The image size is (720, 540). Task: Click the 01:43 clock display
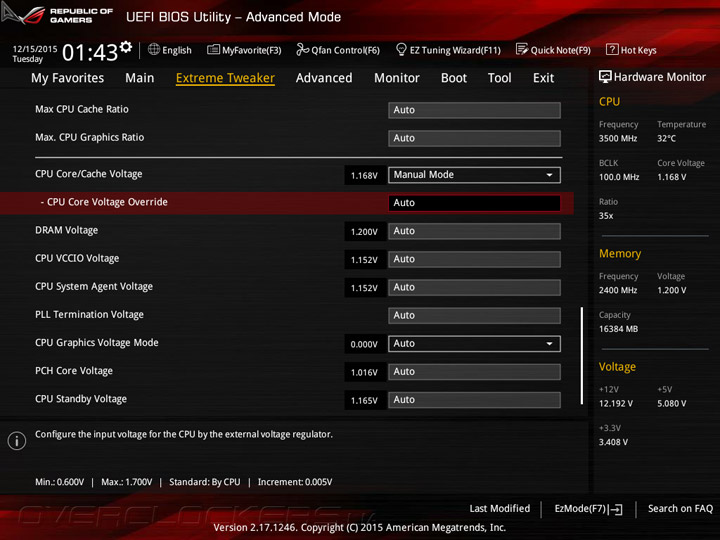(x=90, y=52)
